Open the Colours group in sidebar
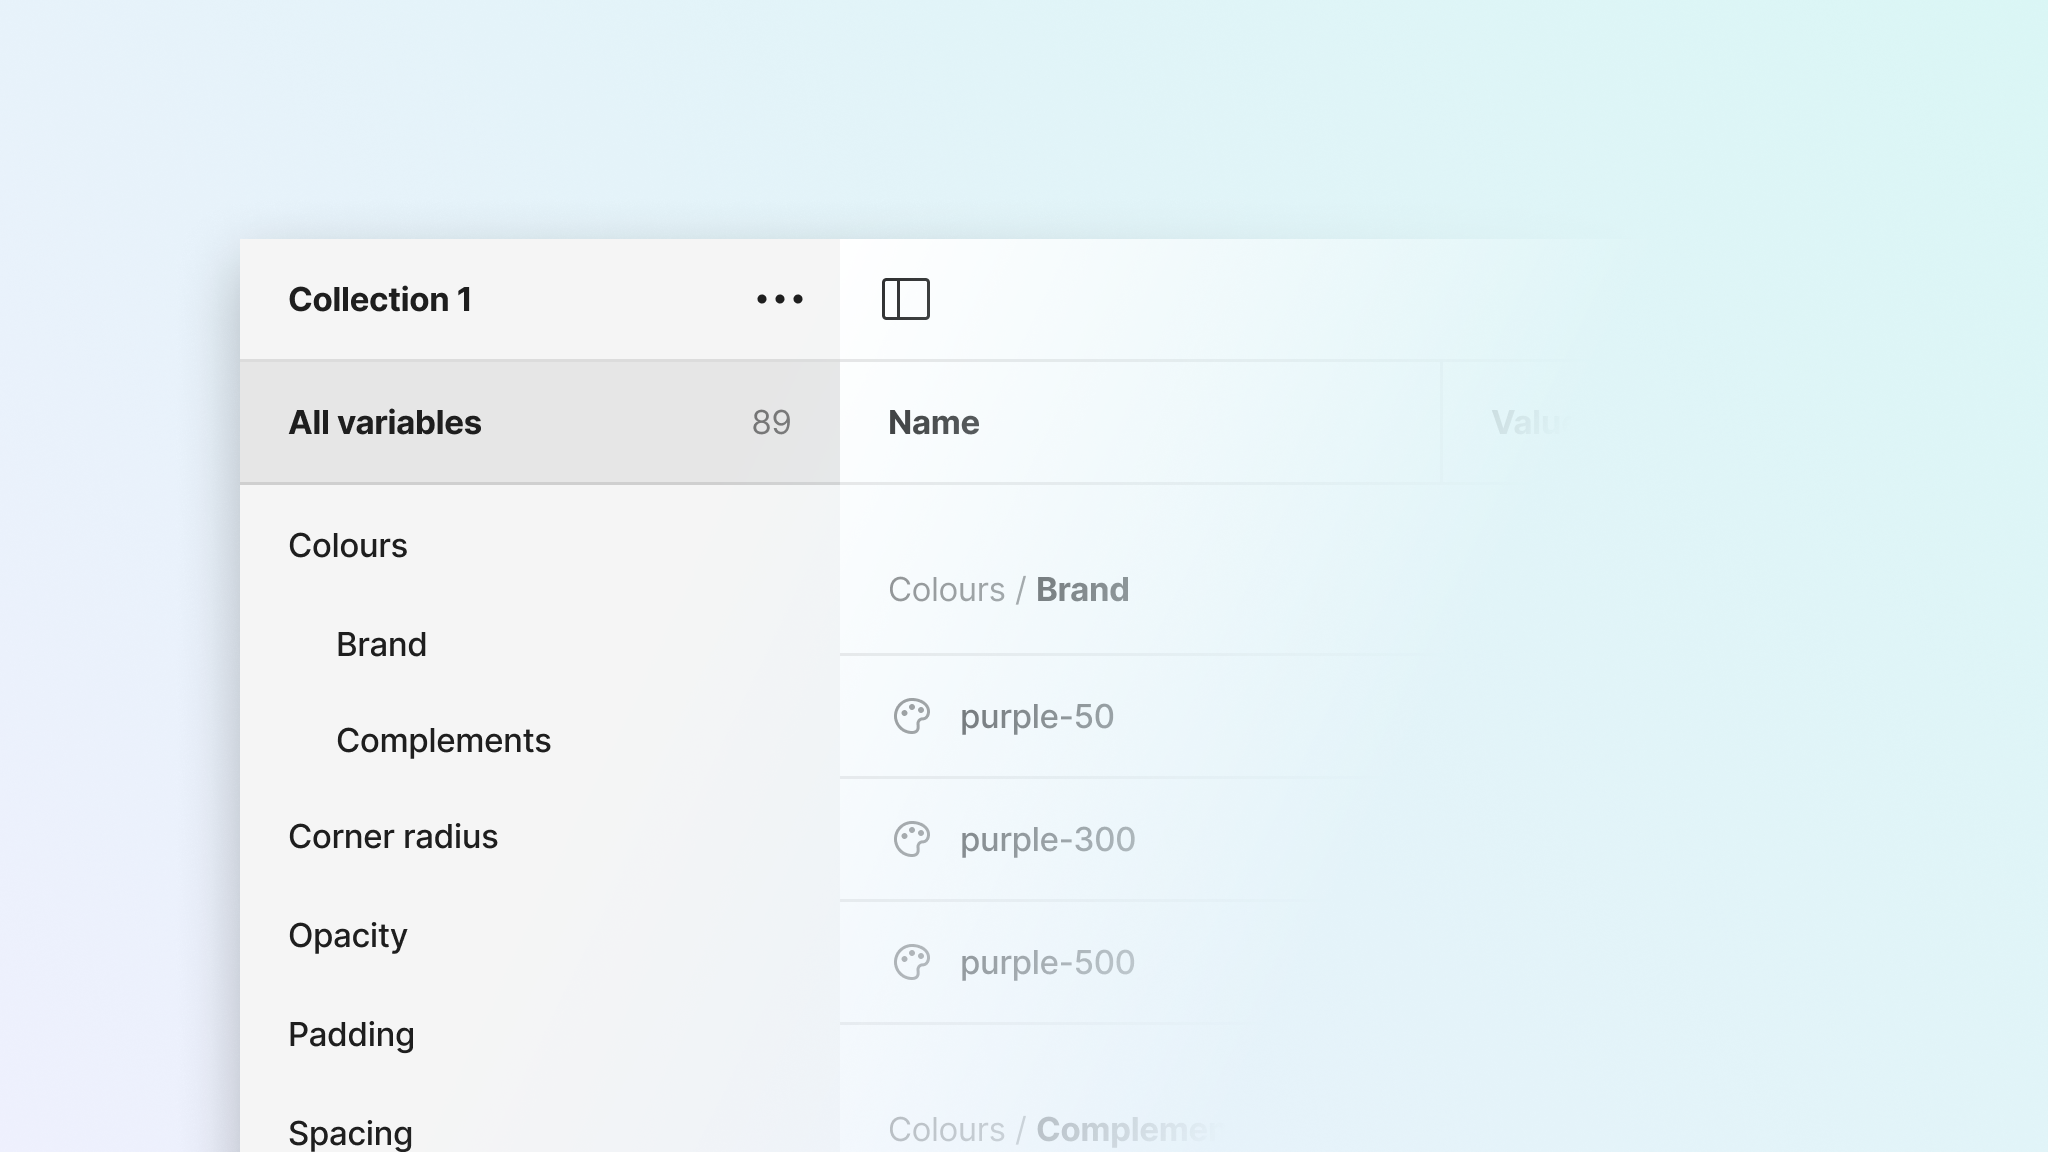The height and width of the screenshot is (1152, 2048). pyautogui.click(x=348, y=545)
